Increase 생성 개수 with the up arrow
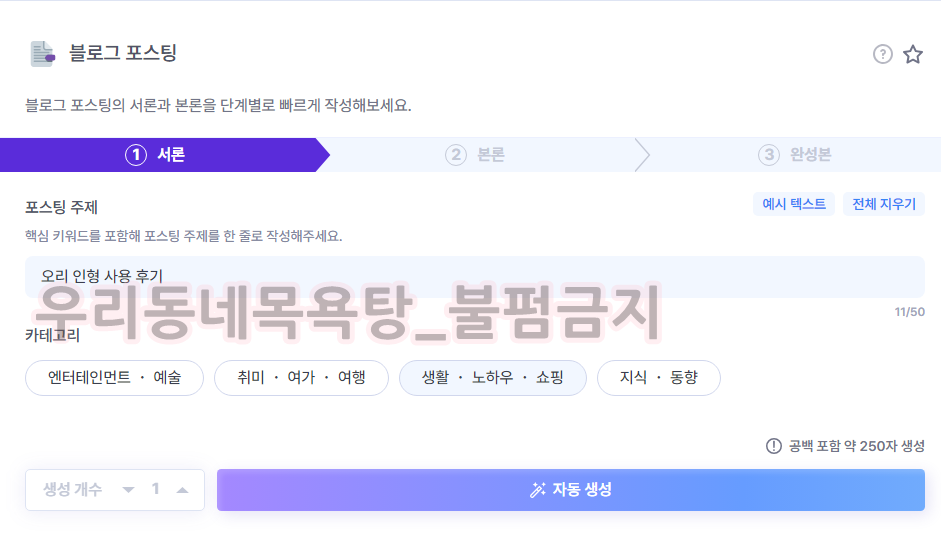 click(182, 490)
